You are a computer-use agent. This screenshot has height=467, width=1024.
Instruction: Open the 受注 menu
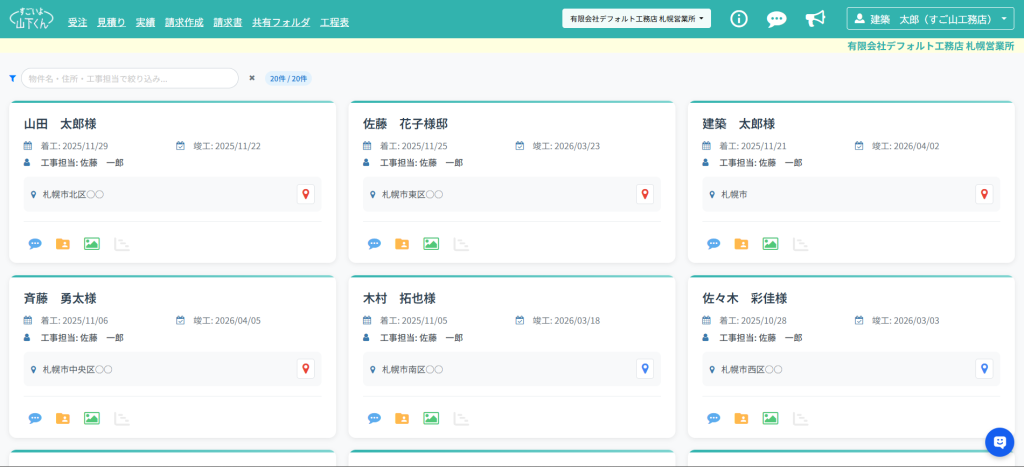point(77,21)
